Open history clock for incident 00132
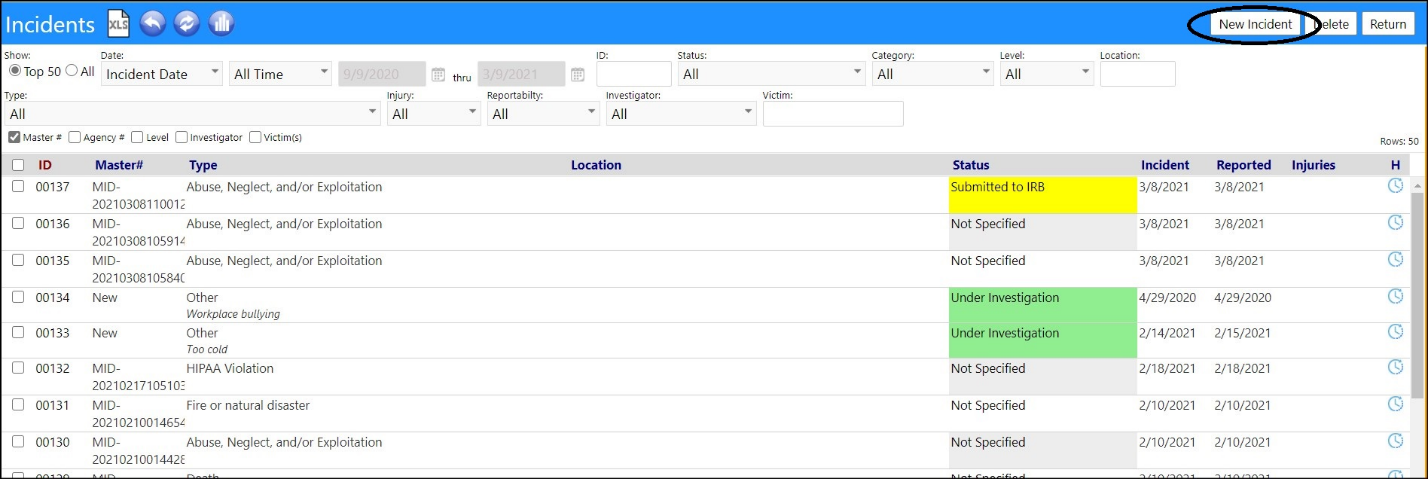This screenshot has height=479, width=1428. [x=1396, y=368]
